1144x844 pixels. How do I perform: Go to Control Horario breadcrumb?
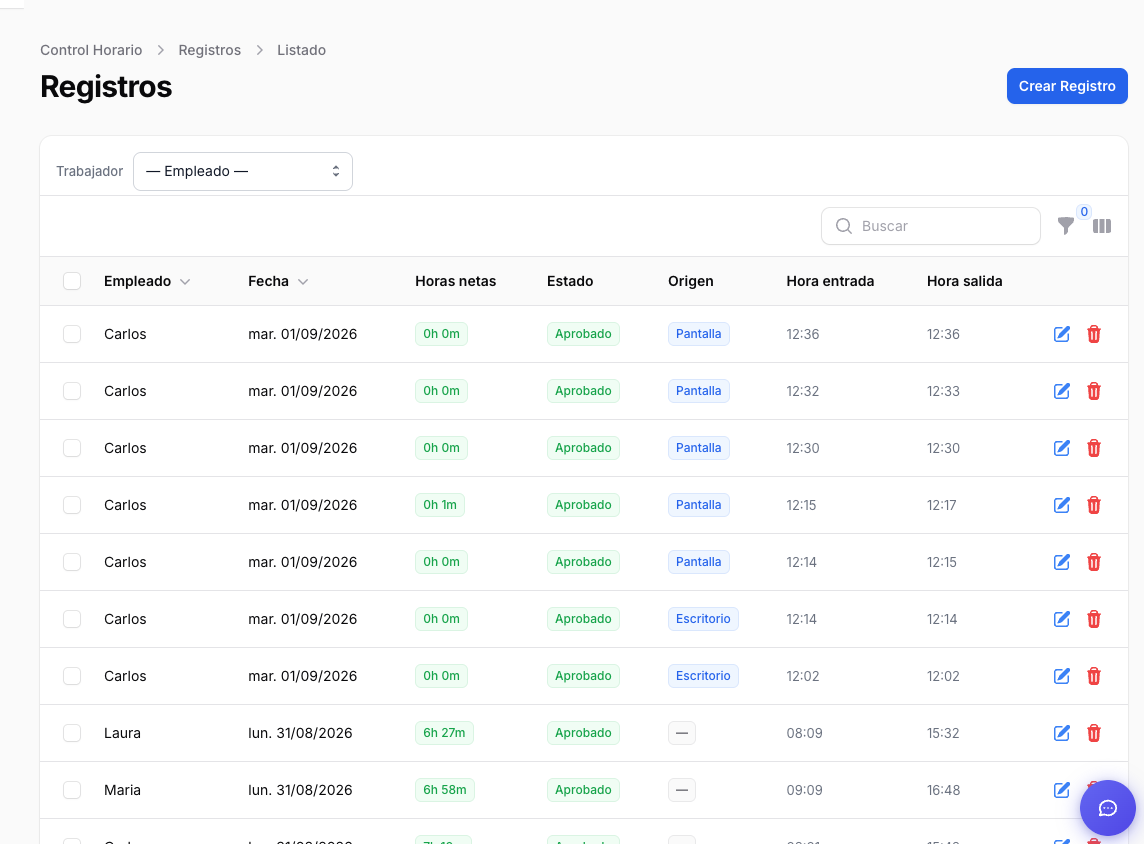coord(91,50)
